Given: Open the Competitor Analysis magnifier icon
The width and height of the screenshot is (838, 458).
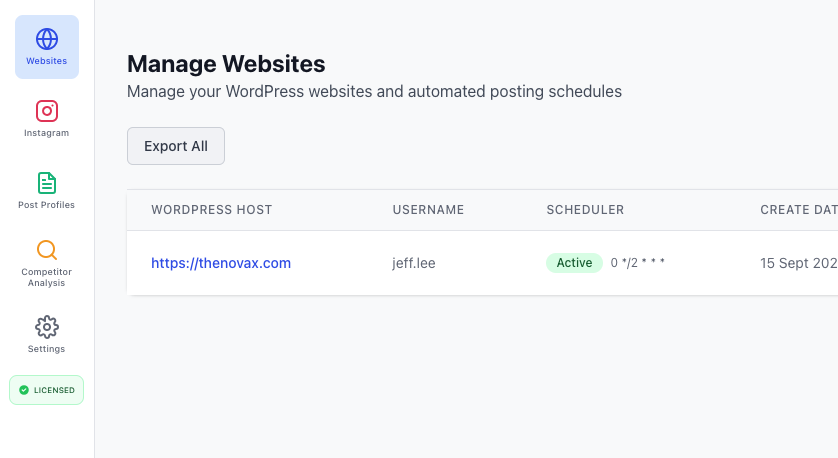Looking at the screenshot, I should [x=47, y=250].
